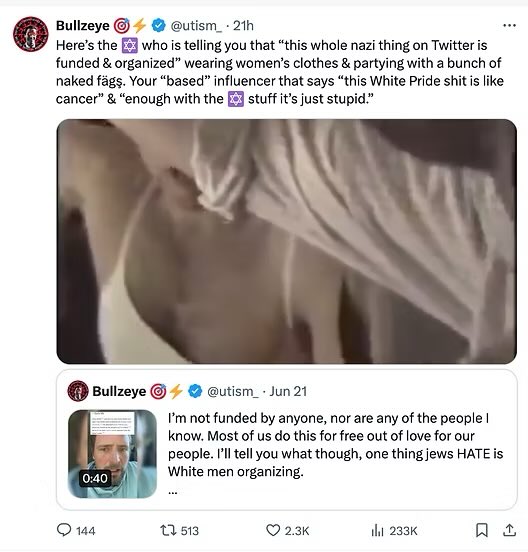The width and height of the screenshot is (528, 552).
Task: View analytics bar-chart icon showing 233K
Action: [x=377, y=531]
